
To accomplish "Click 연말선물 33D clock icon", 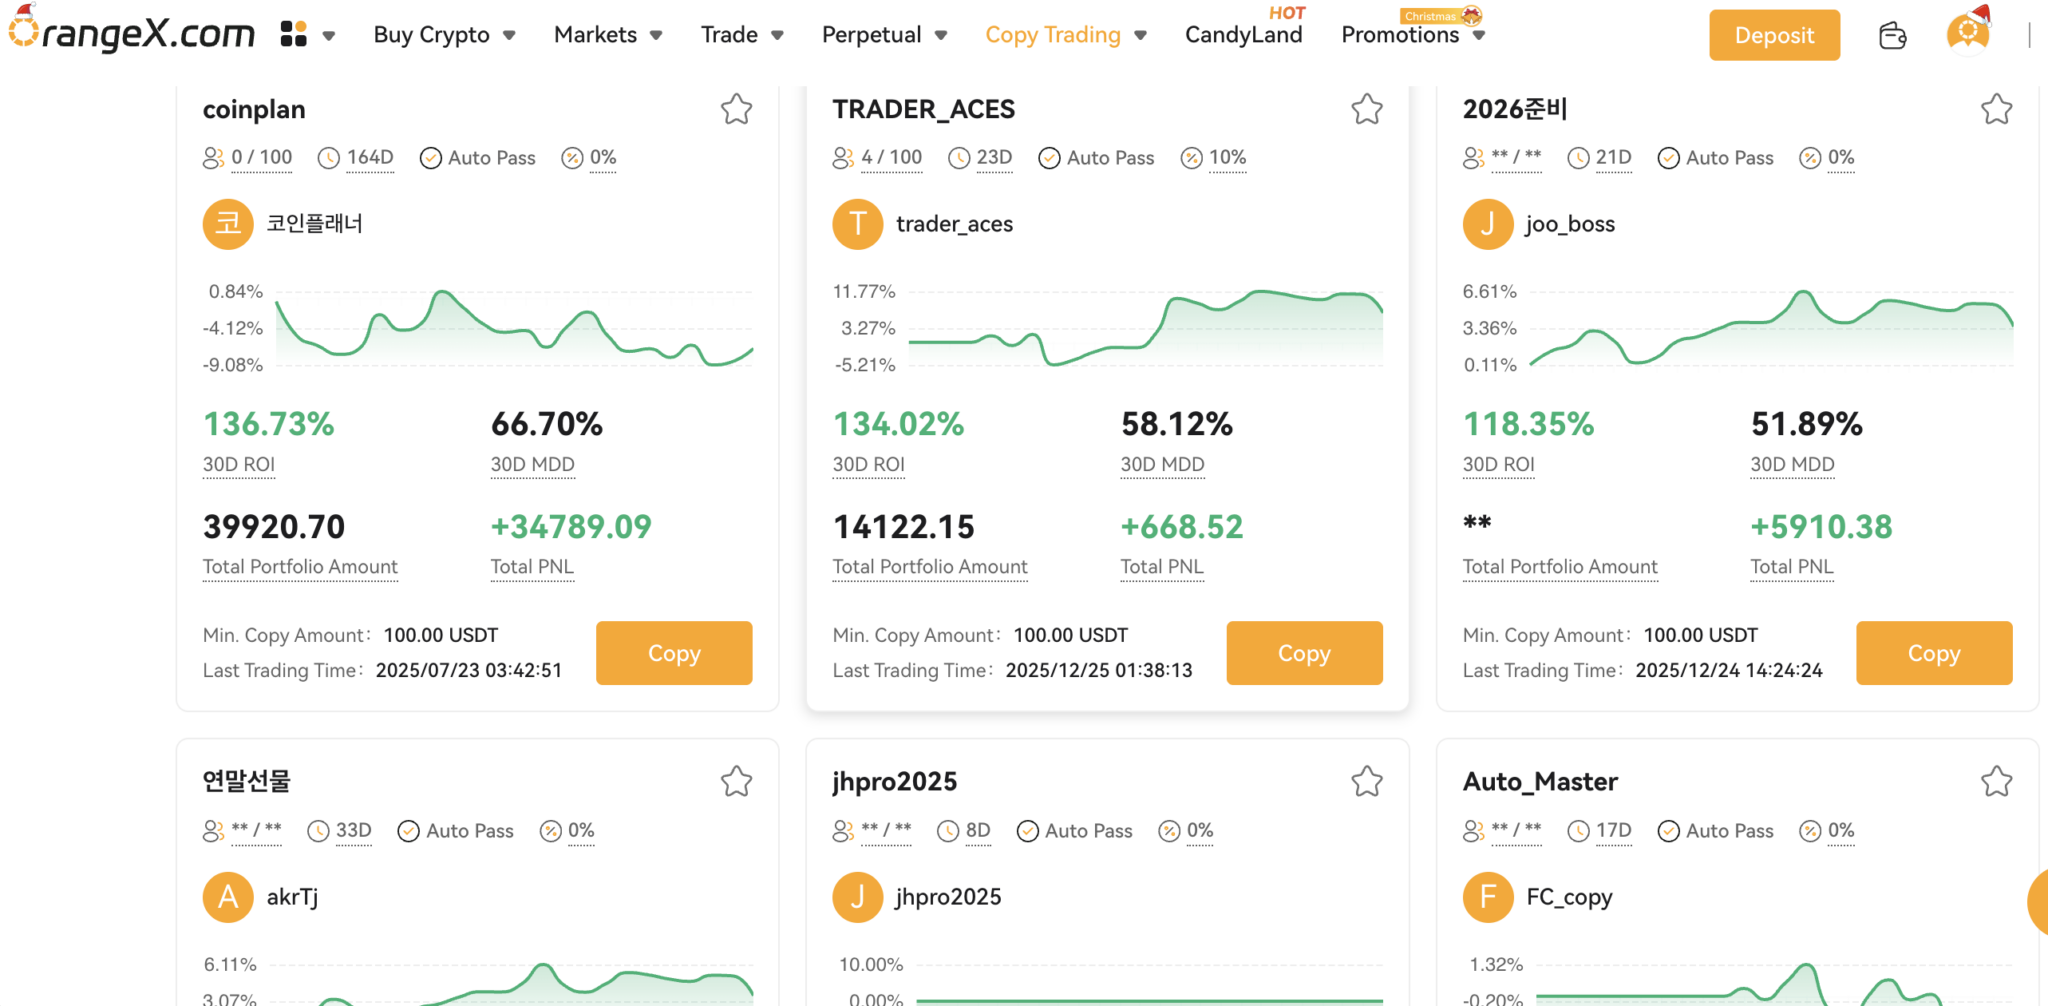I will pyautogui.click(x=318, y=831).
